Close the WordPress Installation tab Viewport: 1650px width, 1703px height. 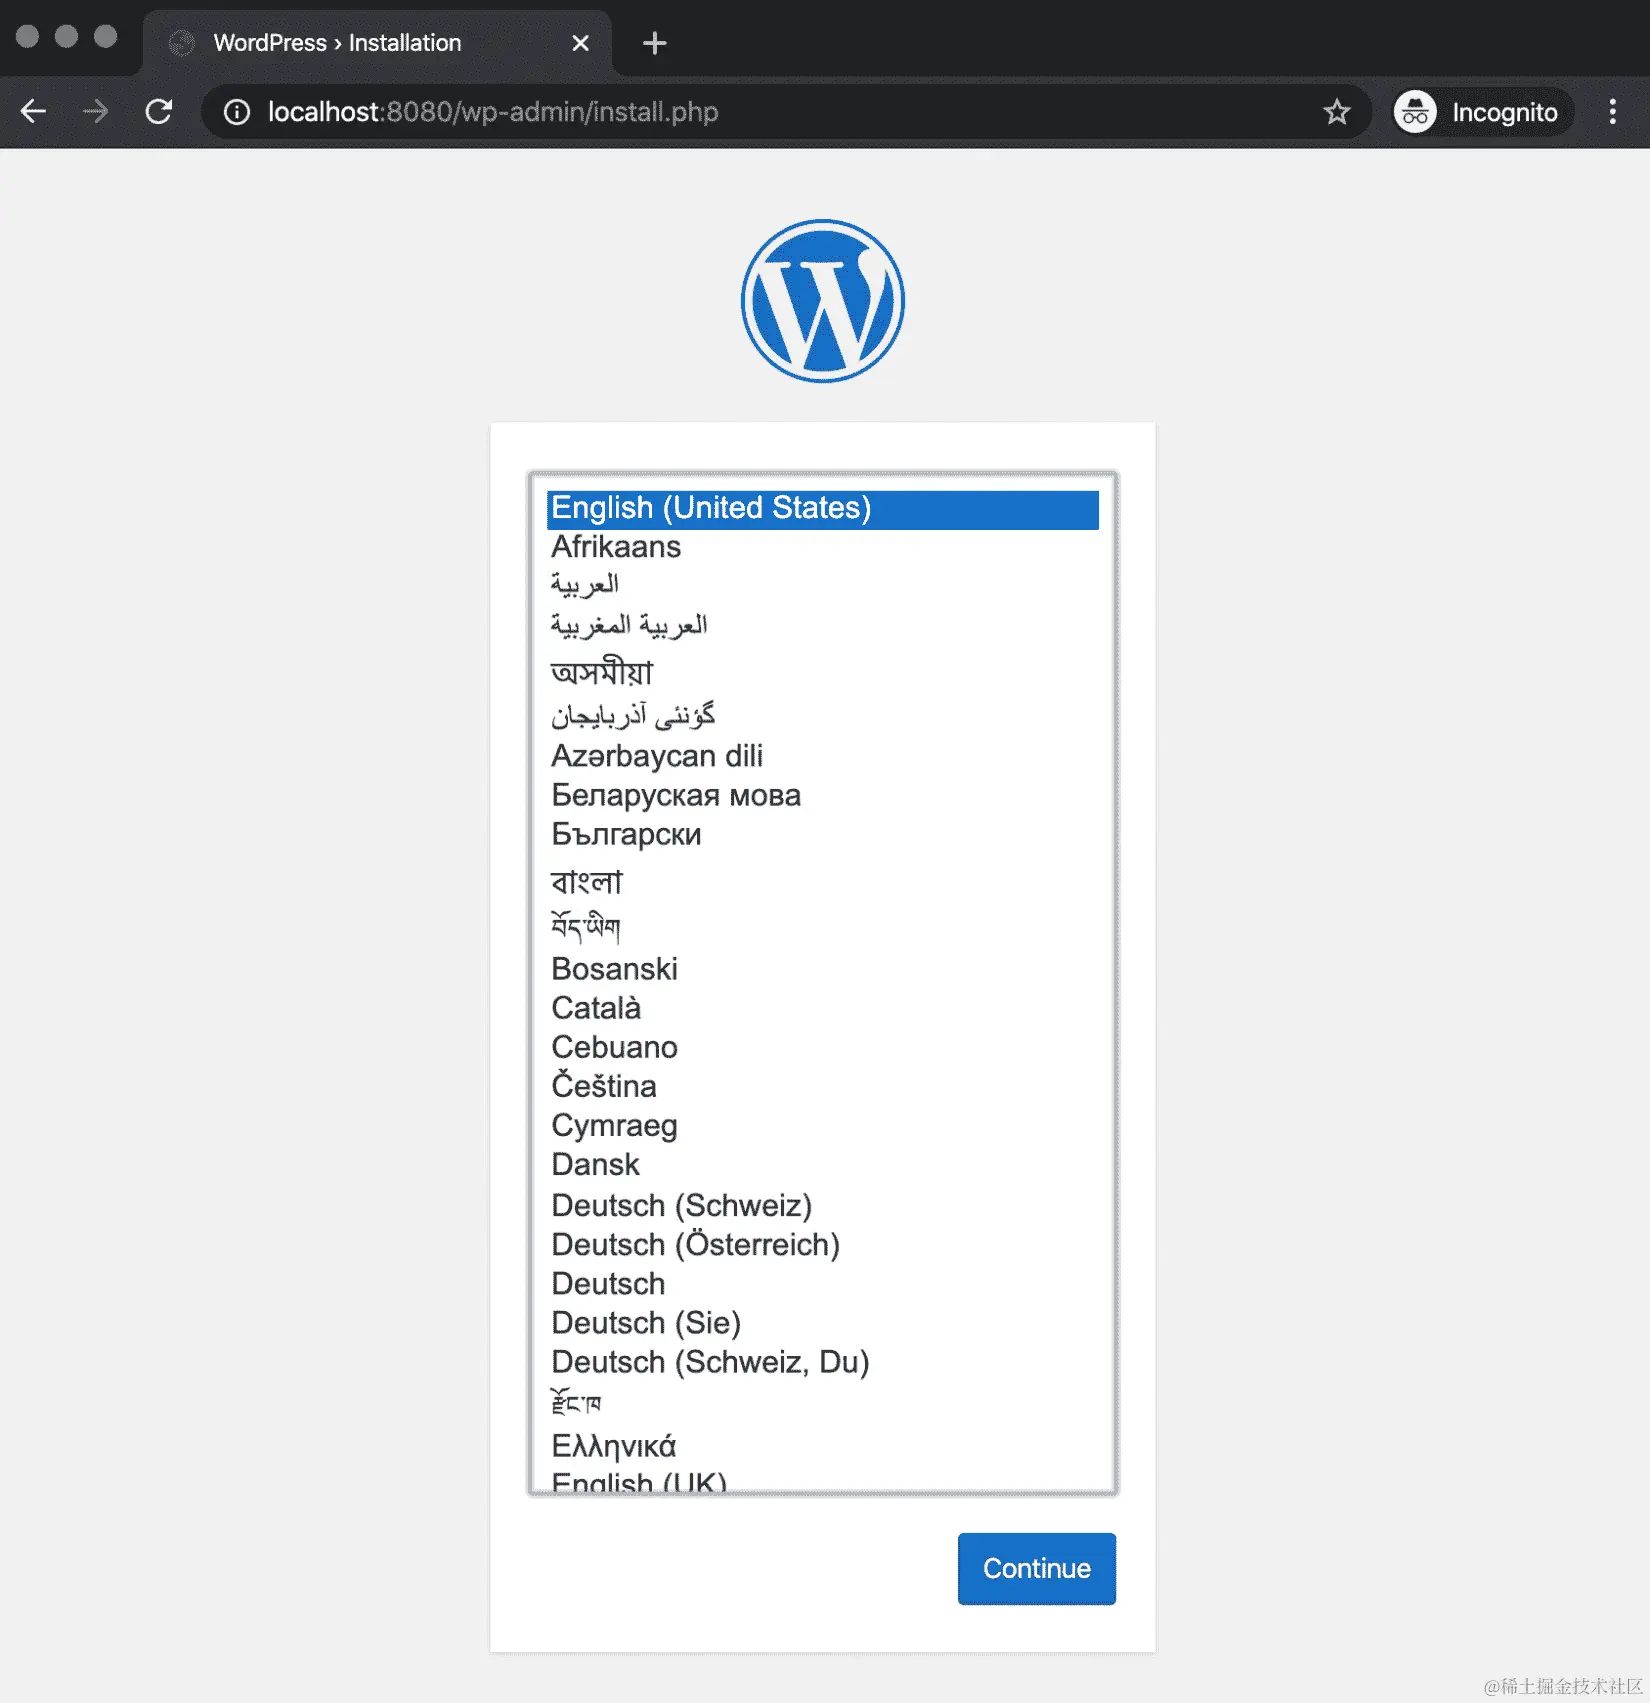coord(580,43)
